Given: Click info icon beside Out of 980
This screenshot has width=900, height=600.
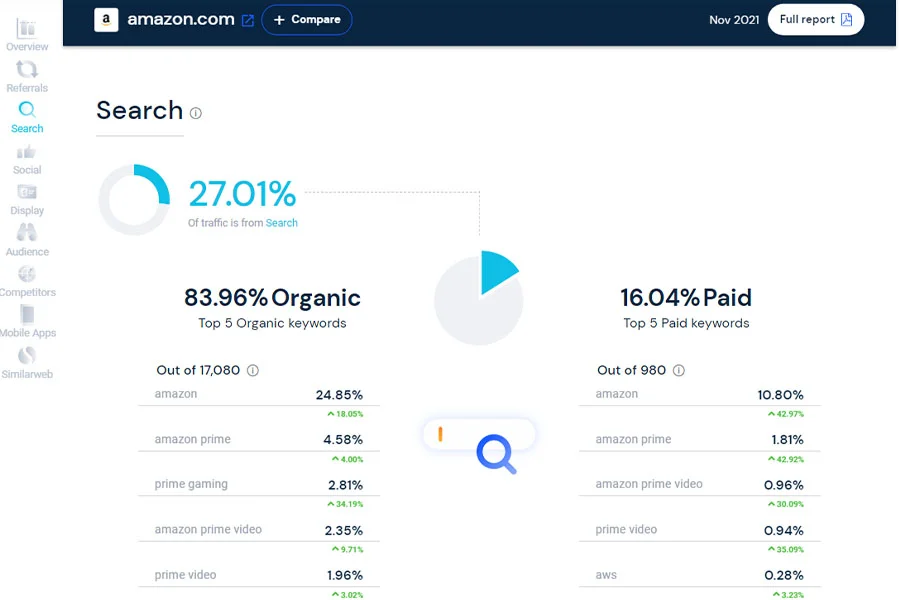Looking at the screenshot, I should click(678, 370).
